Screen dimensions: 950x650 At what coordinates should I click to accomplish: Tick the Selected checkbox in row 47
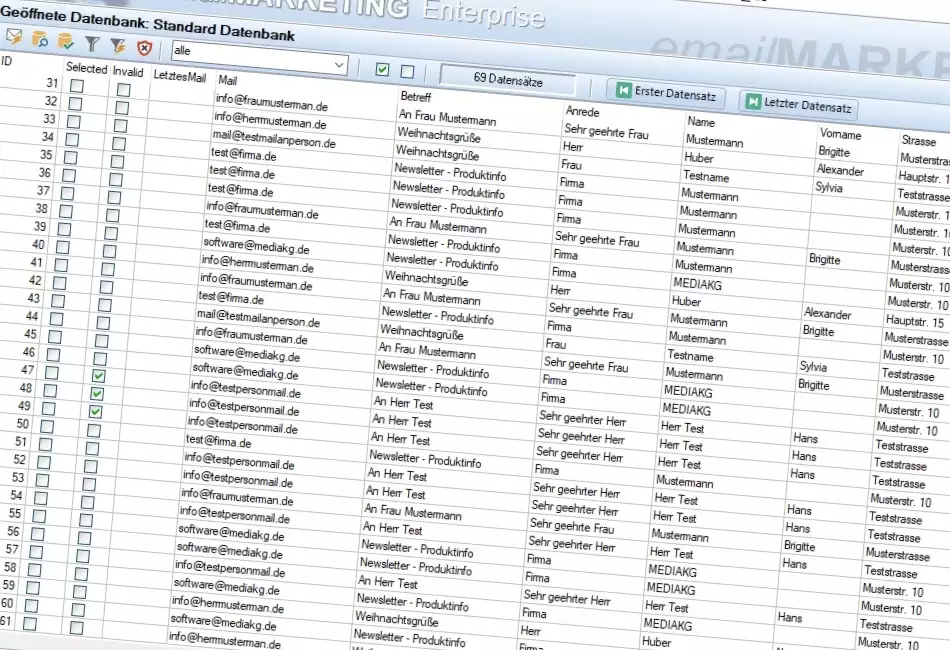51,373
